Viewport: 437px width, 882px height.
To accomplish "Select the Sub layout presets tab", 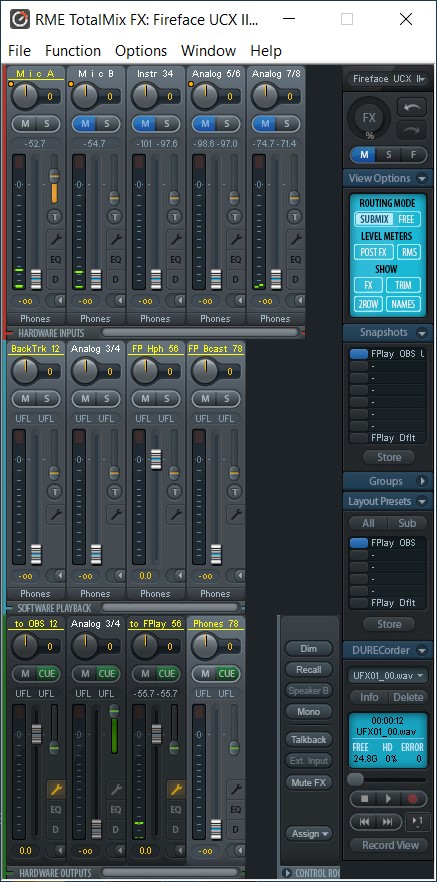I will coord(407,523).
